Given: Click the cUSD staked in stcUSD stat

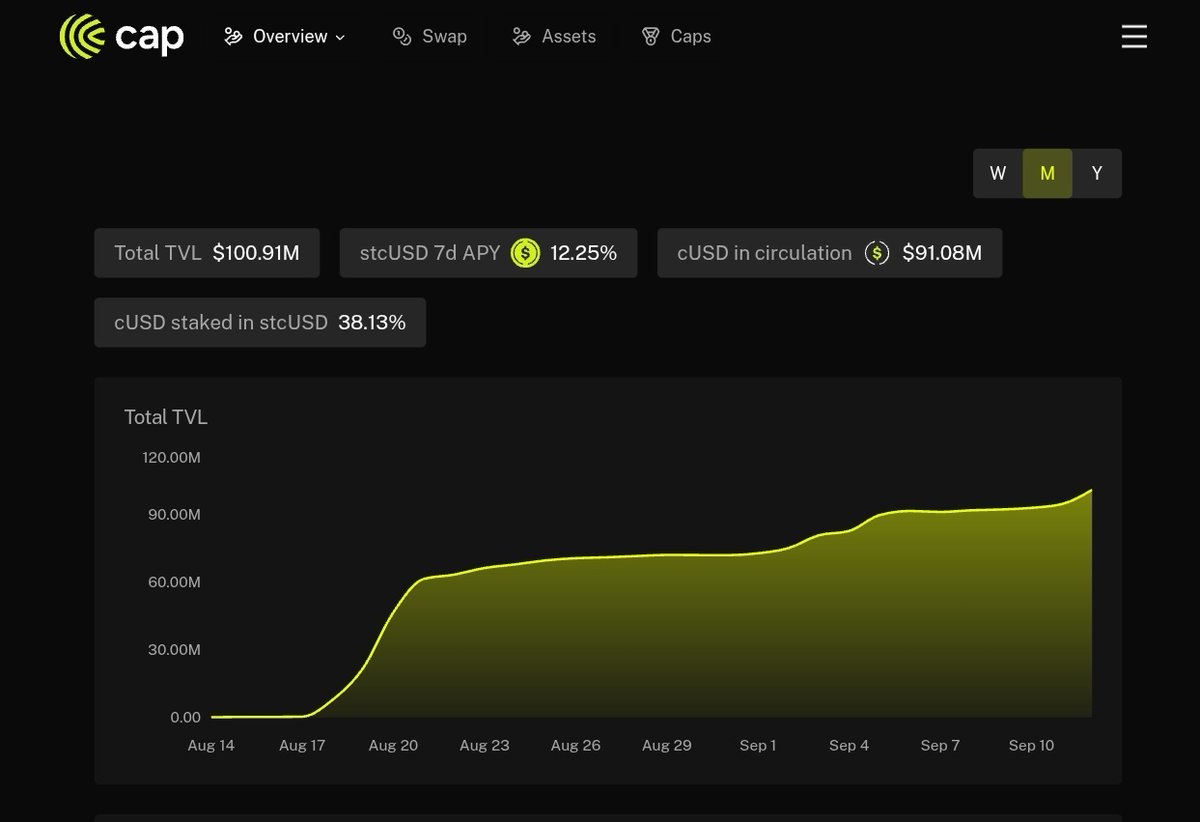Looking at the screenshot, I should pos(260,322).
